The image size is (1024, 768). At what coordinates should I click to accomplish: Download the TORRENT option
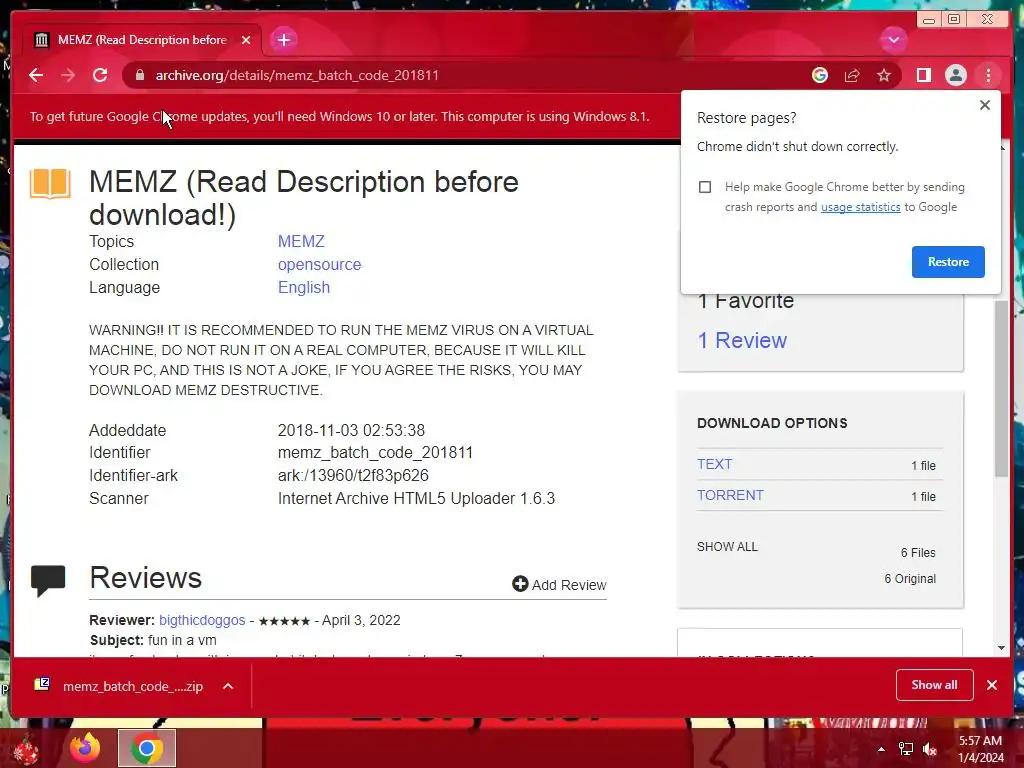(730, 495)
